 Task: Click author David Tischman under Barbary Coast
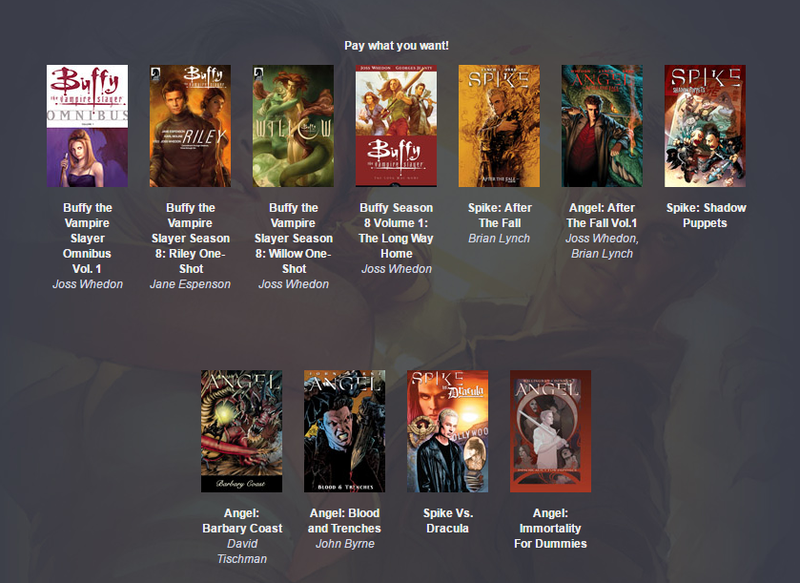(242, 551)
